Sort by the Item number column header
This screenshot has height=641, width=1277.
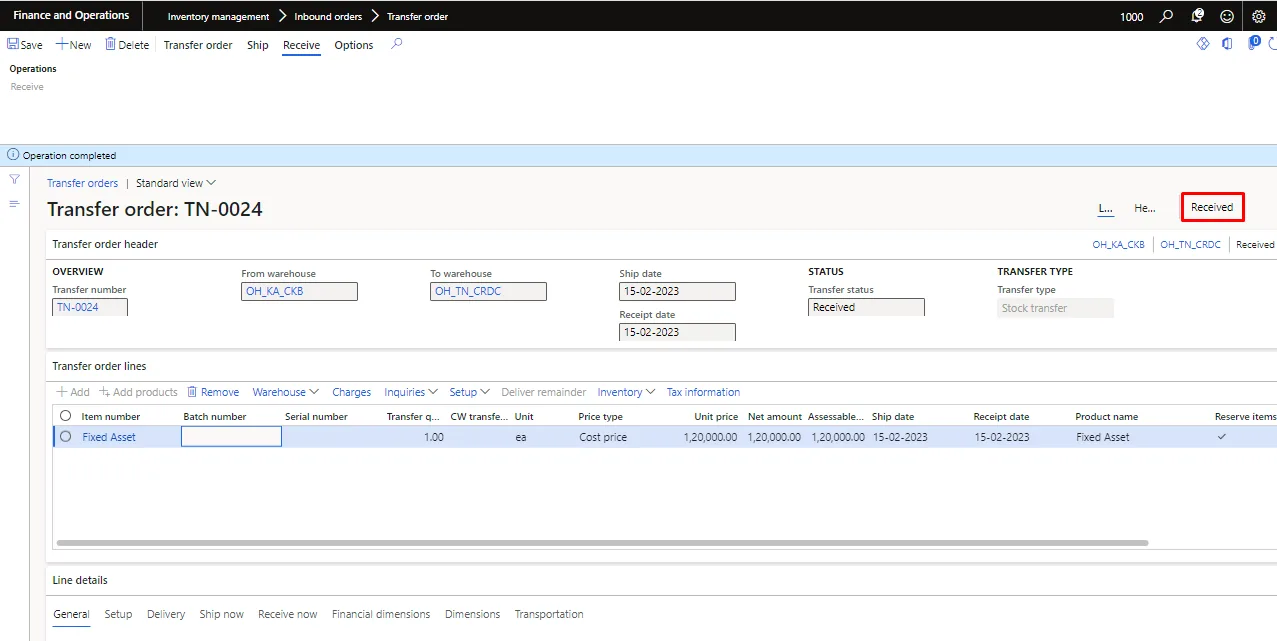111,416
